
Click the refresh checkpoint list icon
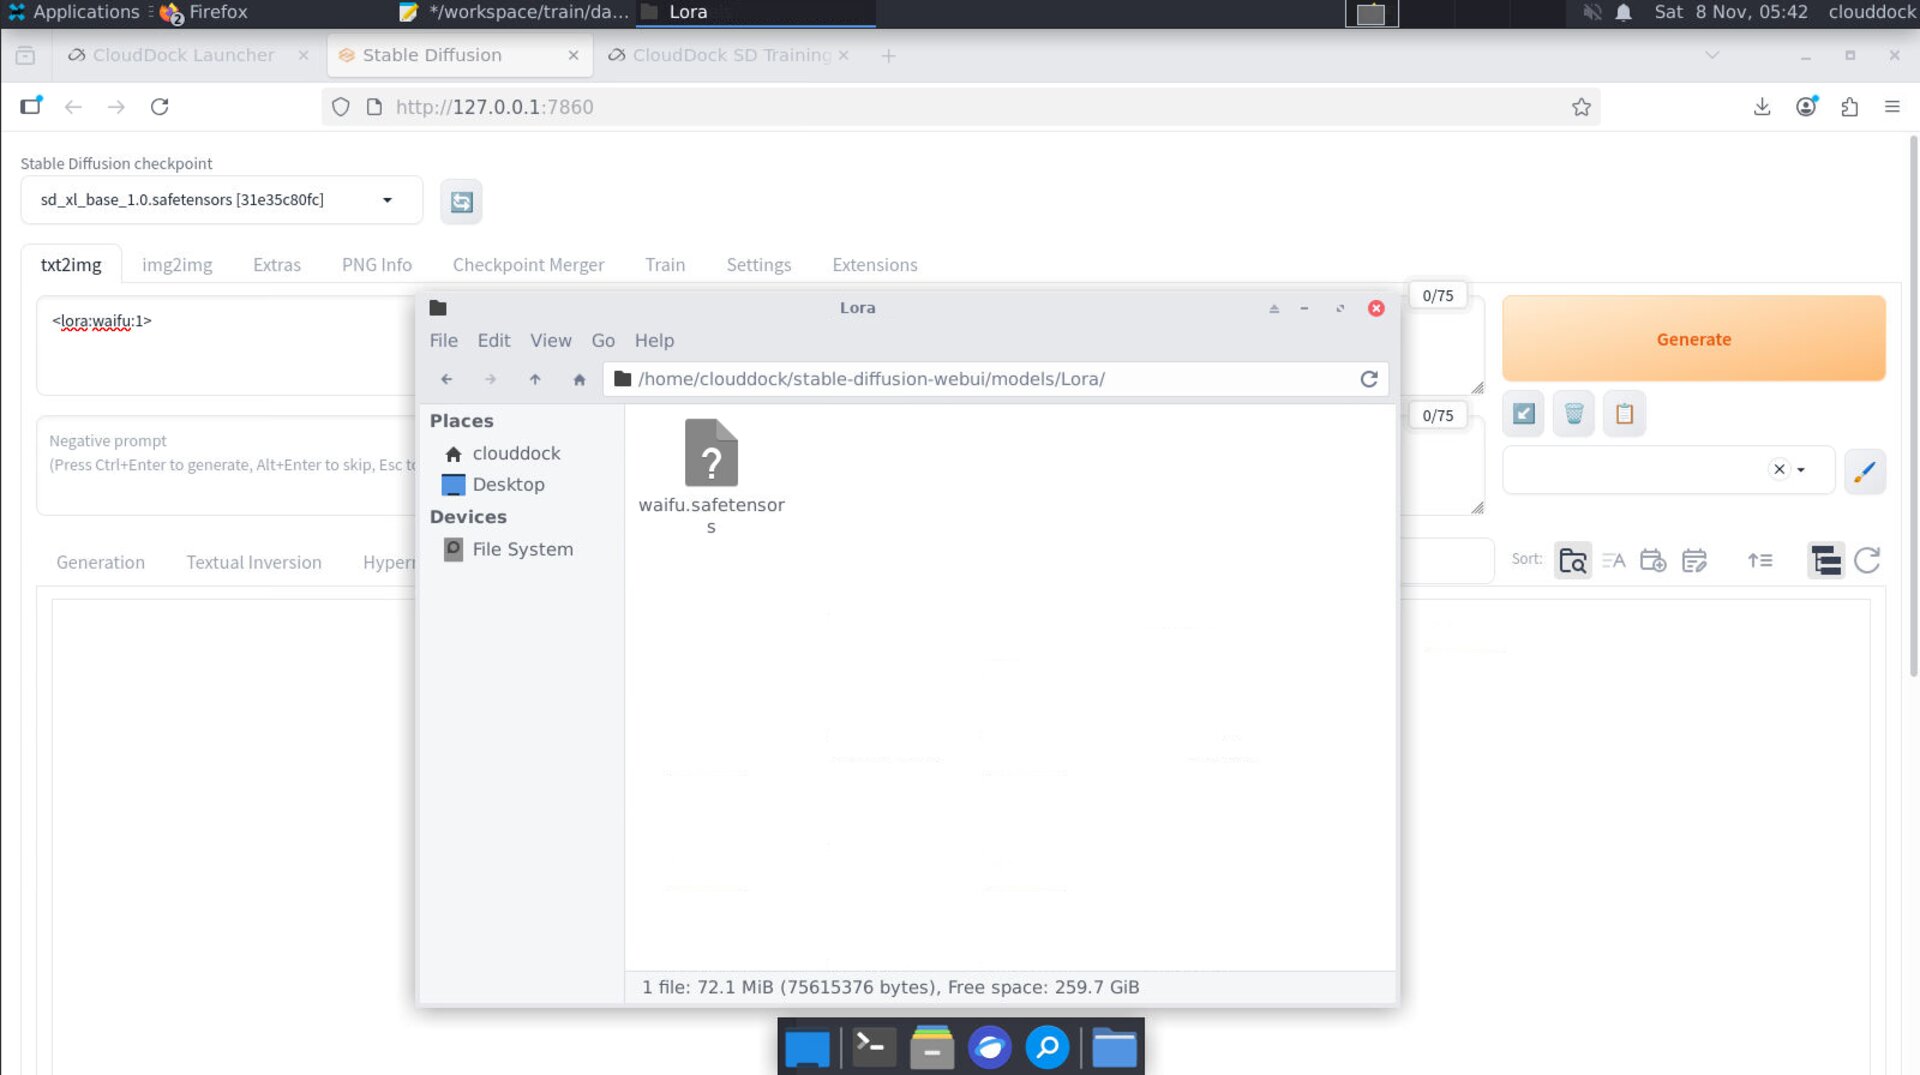[x=461, y=202]
